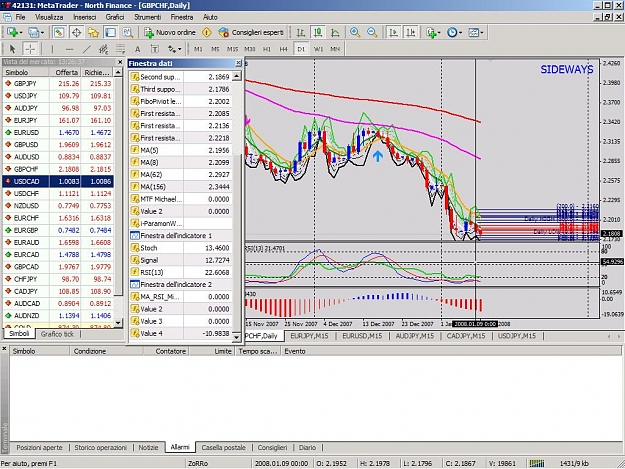Toggle Consiglieri esperti button
Screen dimensions: 625x469
251,33
